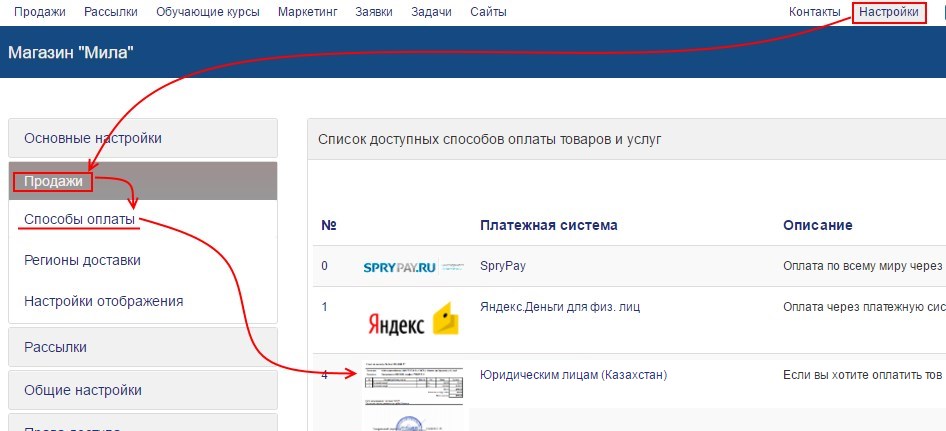The width and height of the screenshot is (946, 431).
Task: Select Обучающие курсы menu item
Action: 208,12
